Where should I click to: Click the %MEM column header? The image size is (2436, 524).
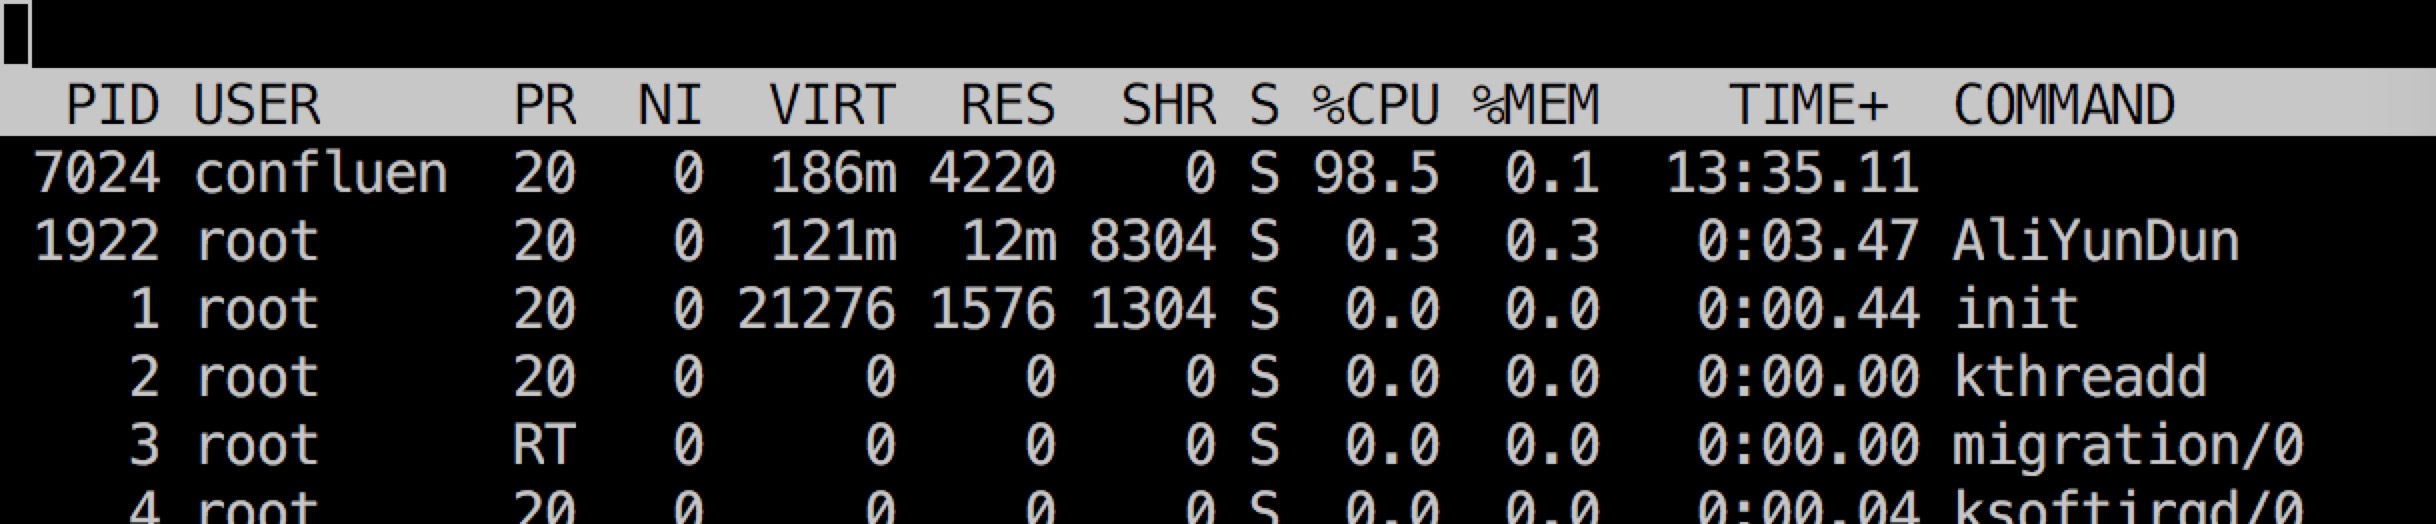[1536, 105]
